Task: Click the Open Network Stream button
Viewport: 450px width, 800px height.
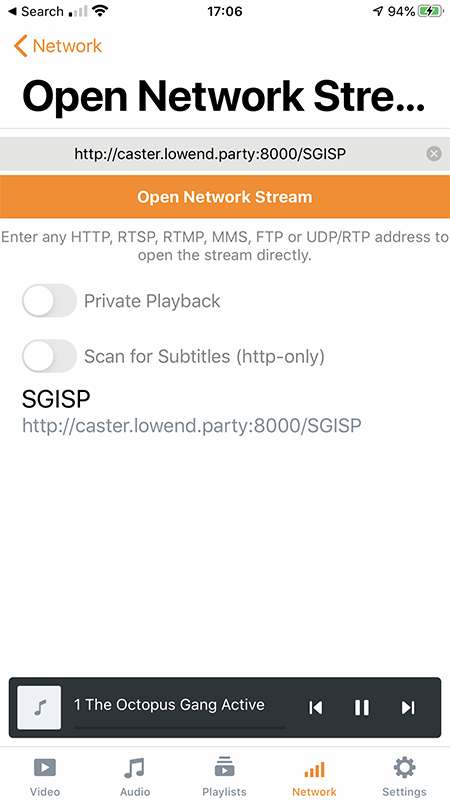Action: coord(225,197)
